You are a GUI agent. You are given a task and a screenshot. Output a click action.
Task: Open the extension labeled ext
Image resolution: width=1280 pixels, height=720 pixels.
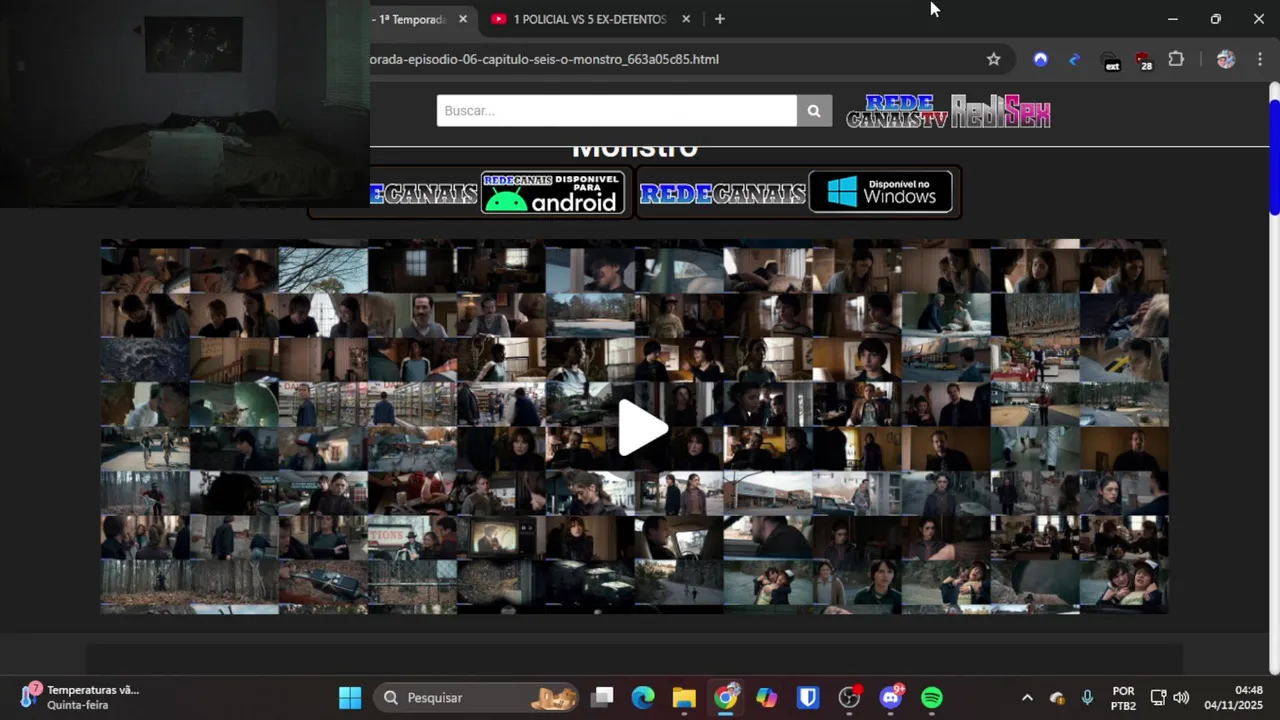click(1111, 61)
